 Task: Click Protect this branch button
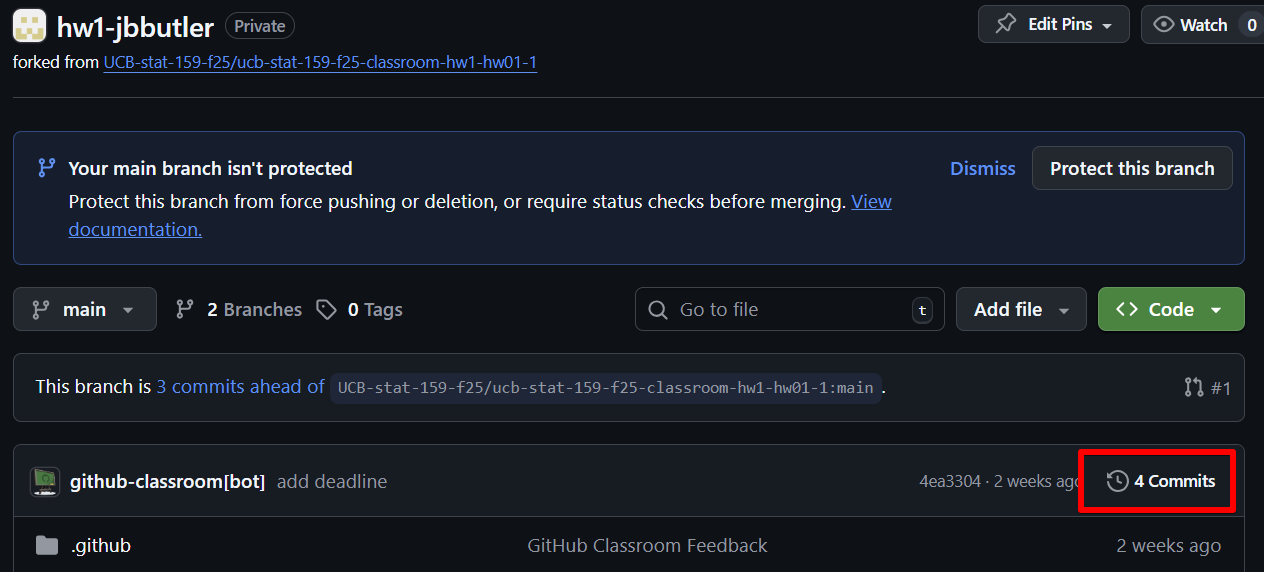coord(1132,169)
